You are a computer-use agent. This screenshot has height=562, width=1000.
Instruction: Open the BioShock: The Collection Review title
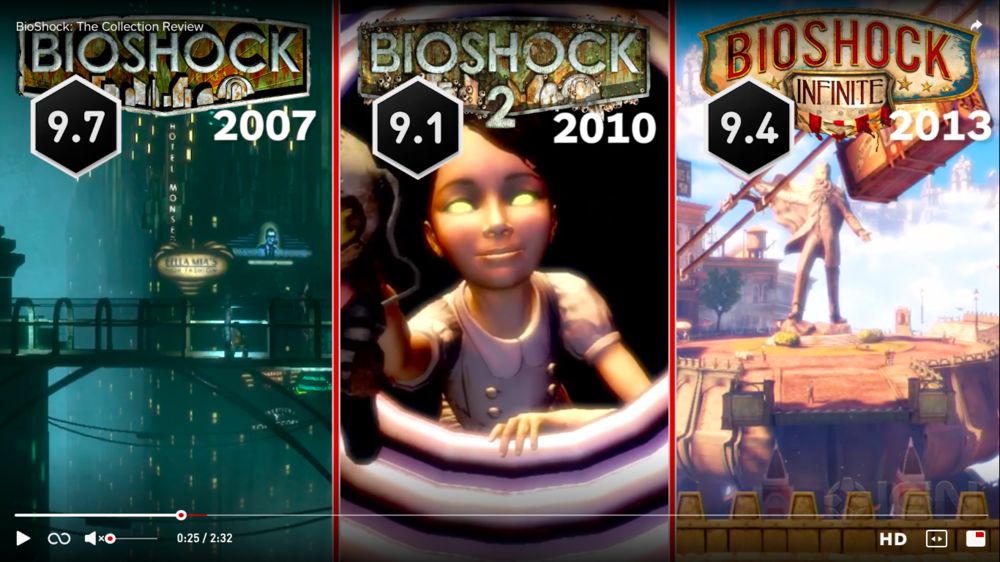110,27
